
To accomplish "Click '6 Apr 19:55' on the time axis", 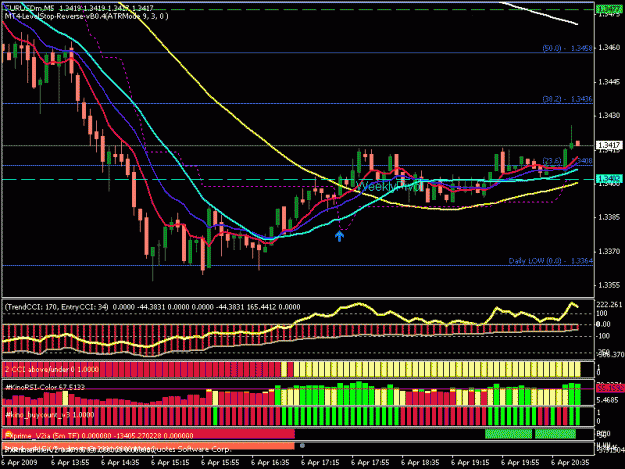I will point(520,463).
